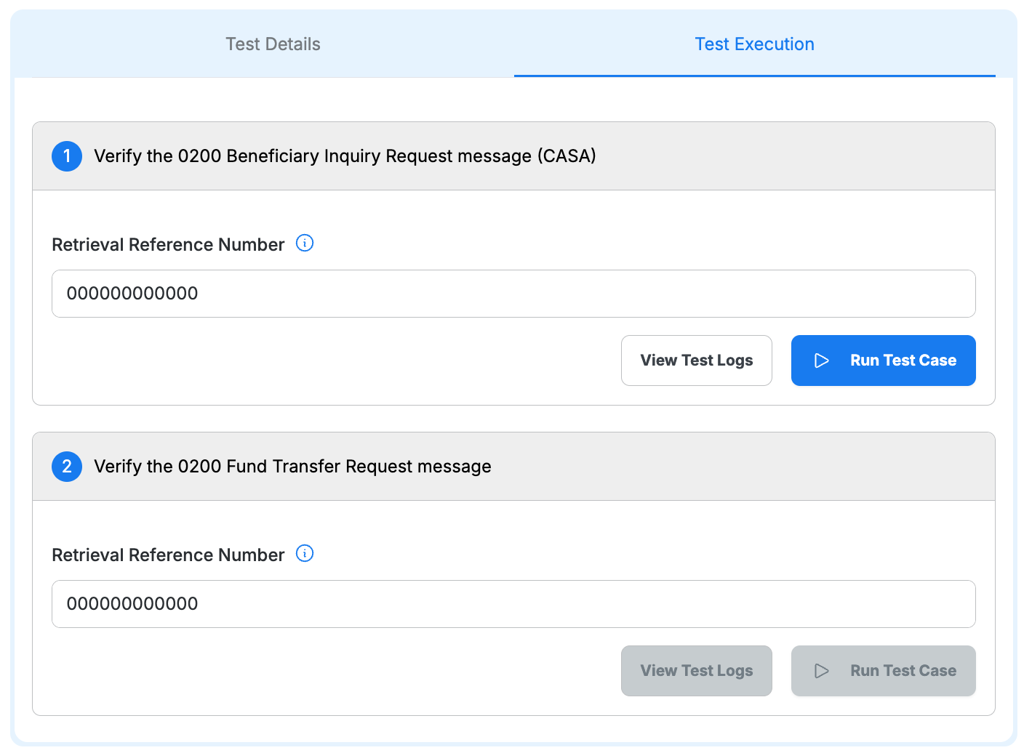Select the numbered circle badge for step 1

(x=66, y=156)
